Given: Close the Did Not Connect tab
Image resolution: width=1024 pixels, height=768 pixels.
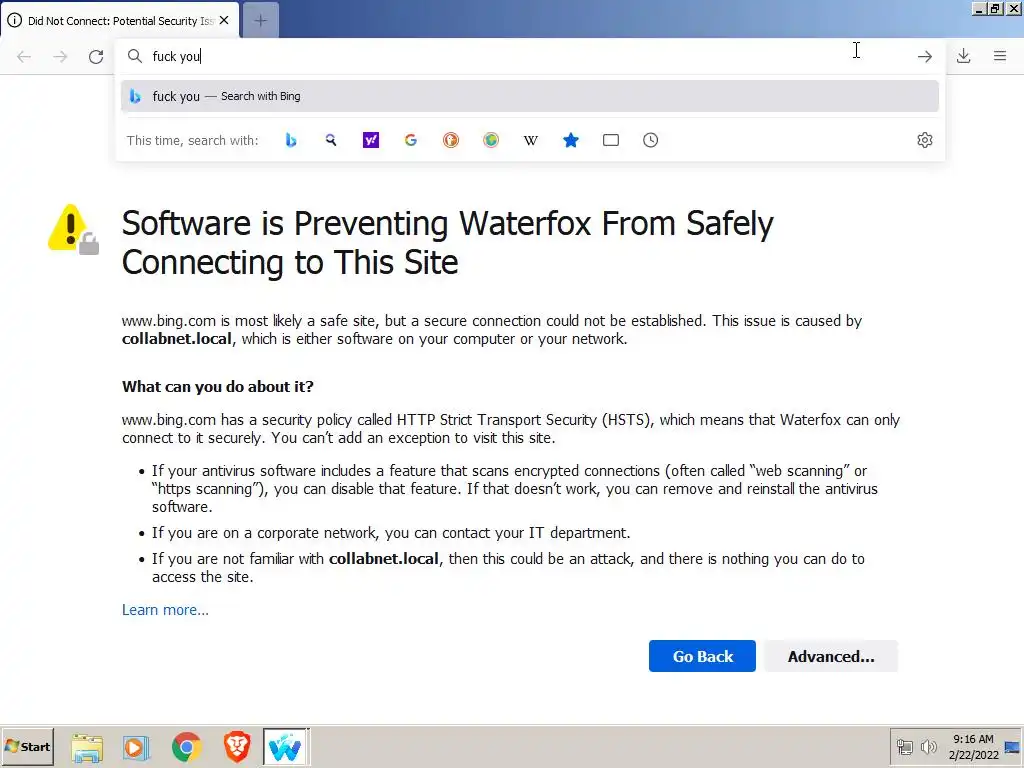Looking at the screenshot, I should click(224, 20).
